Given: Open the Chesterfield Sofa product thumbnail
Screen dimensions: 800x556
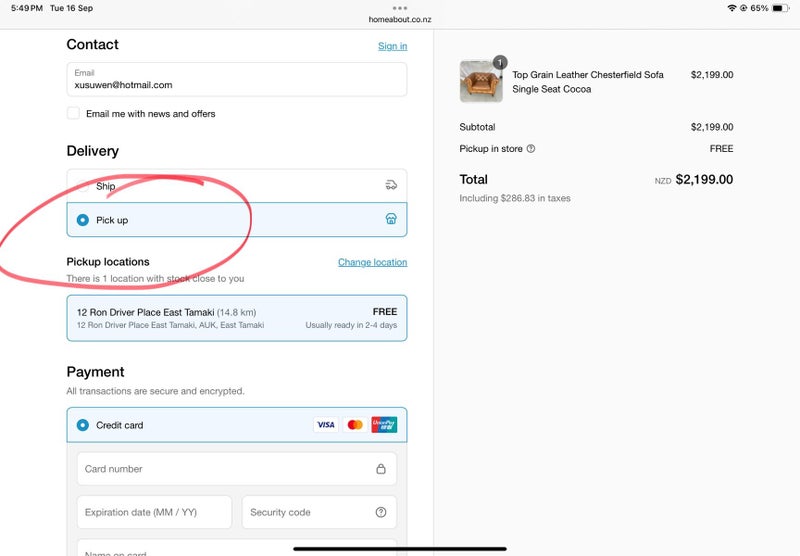Looking at the screenshot, I should click(481, 82).
